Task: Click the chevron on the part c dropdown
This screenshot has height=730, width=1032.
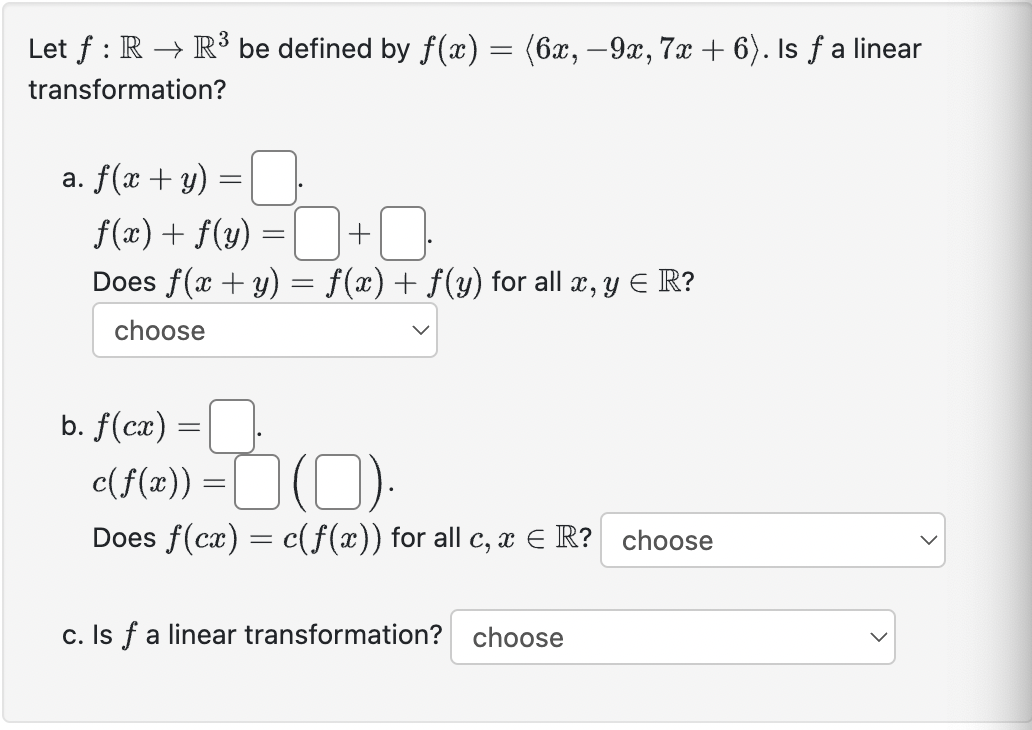Action: click(877, 637)
